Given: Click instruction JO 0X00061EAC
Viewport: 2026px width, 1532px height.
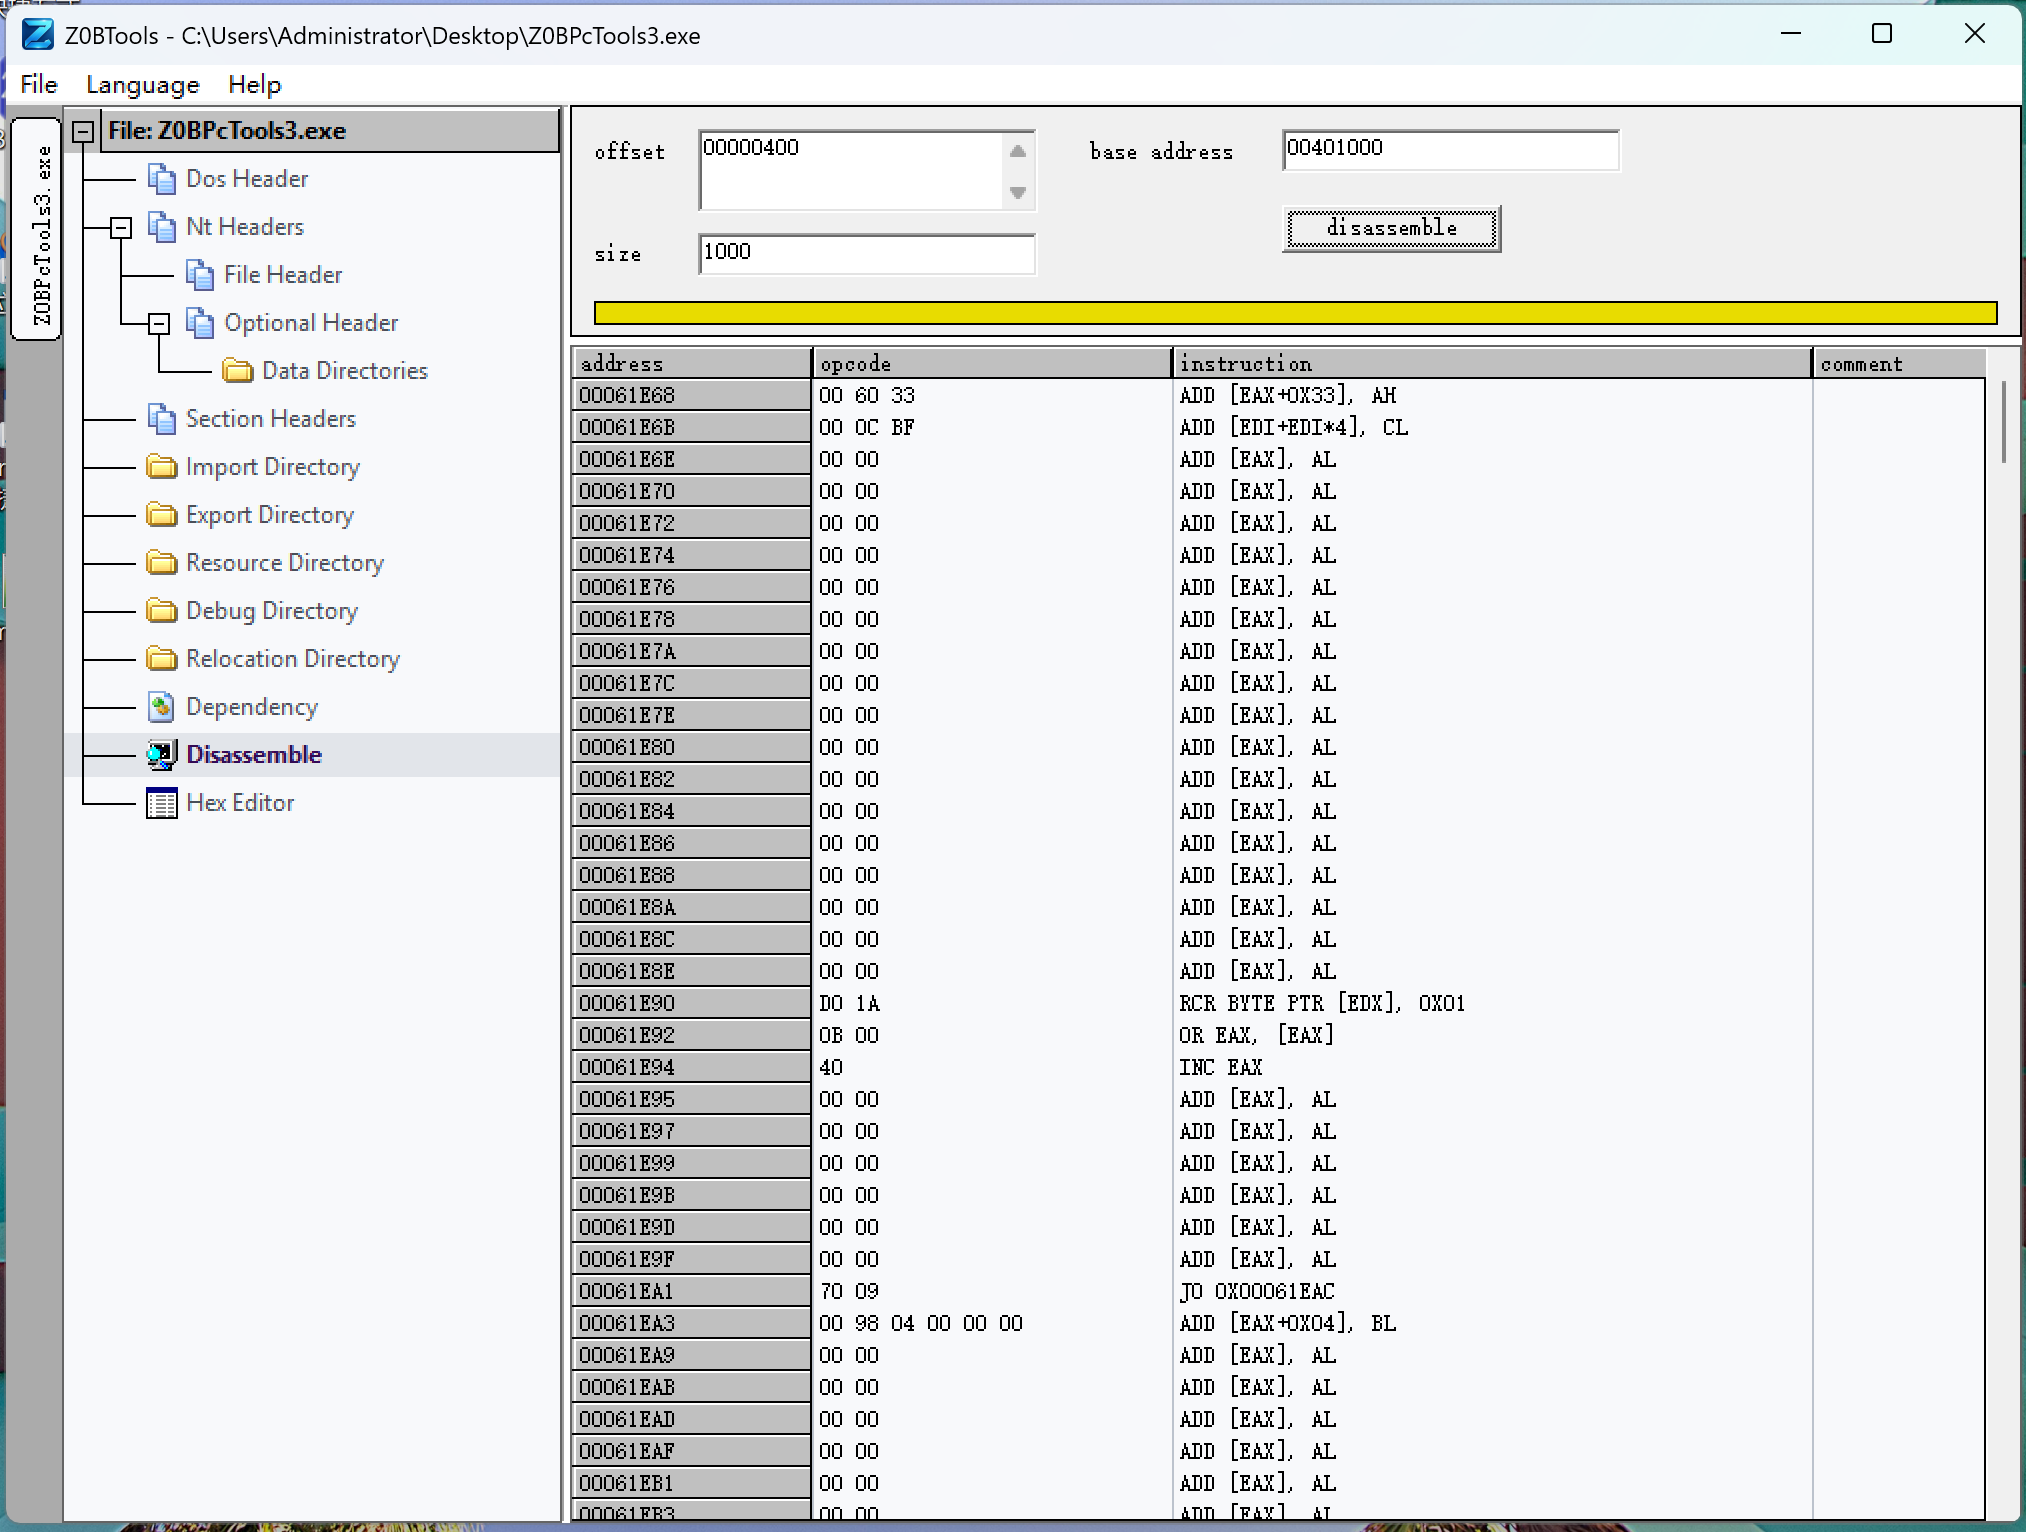Looking at the screenshot, I should click(x=1257, y=1292).
